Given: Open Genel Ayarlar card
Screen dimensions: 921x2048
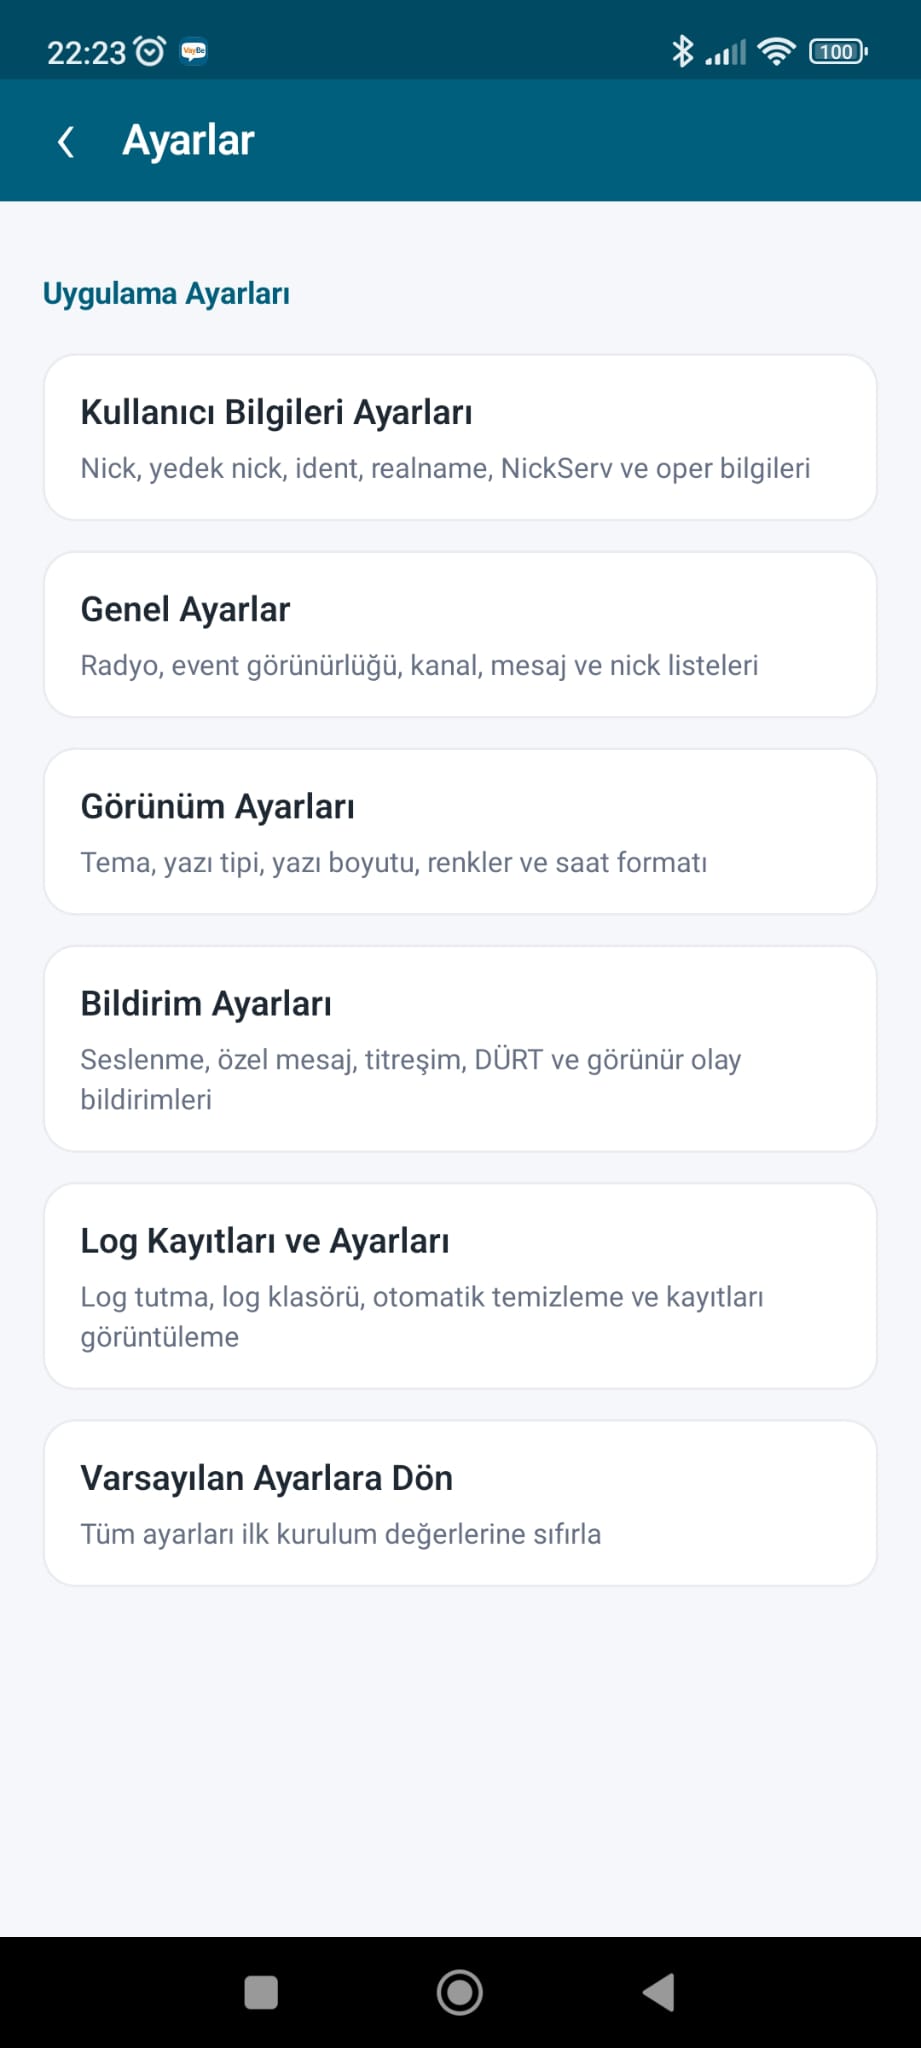Looking at the screenshot, I should click(460, 634).
